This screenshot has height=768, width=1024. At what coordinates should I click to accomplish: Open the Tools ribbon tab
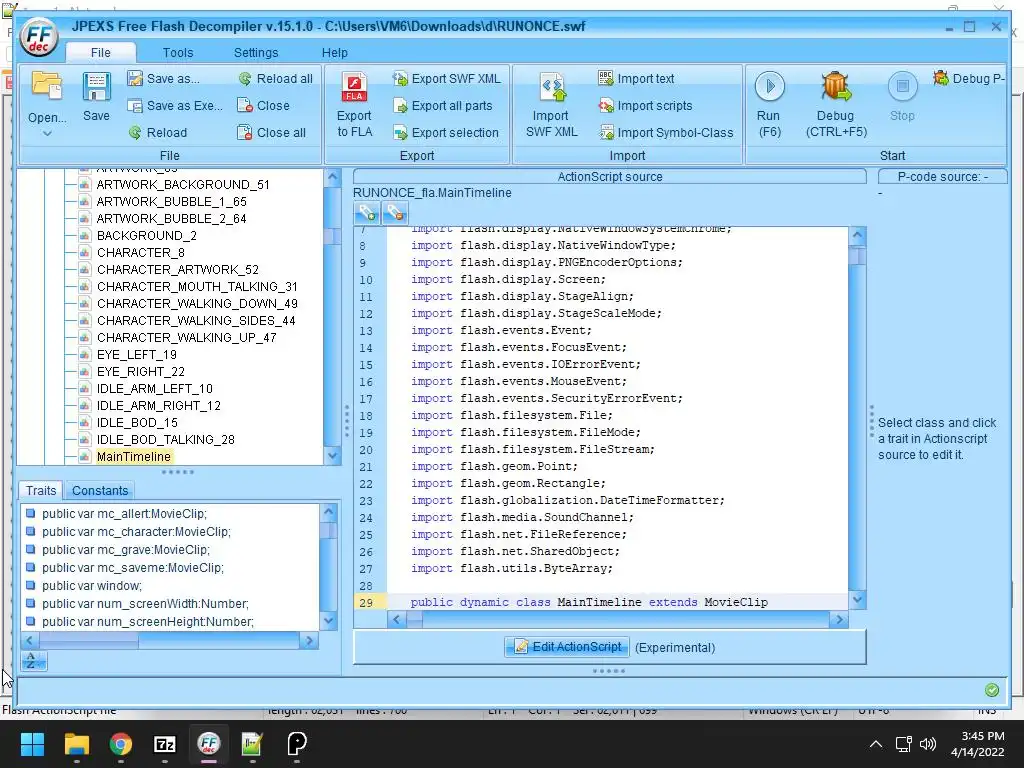click(178, 53)
